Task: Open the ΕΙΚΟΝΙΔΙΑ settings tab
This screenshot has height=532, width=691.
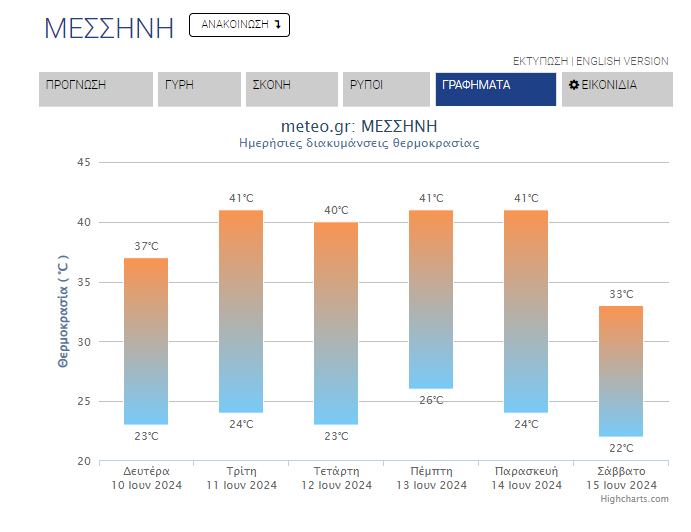Action: click(617, 89)
